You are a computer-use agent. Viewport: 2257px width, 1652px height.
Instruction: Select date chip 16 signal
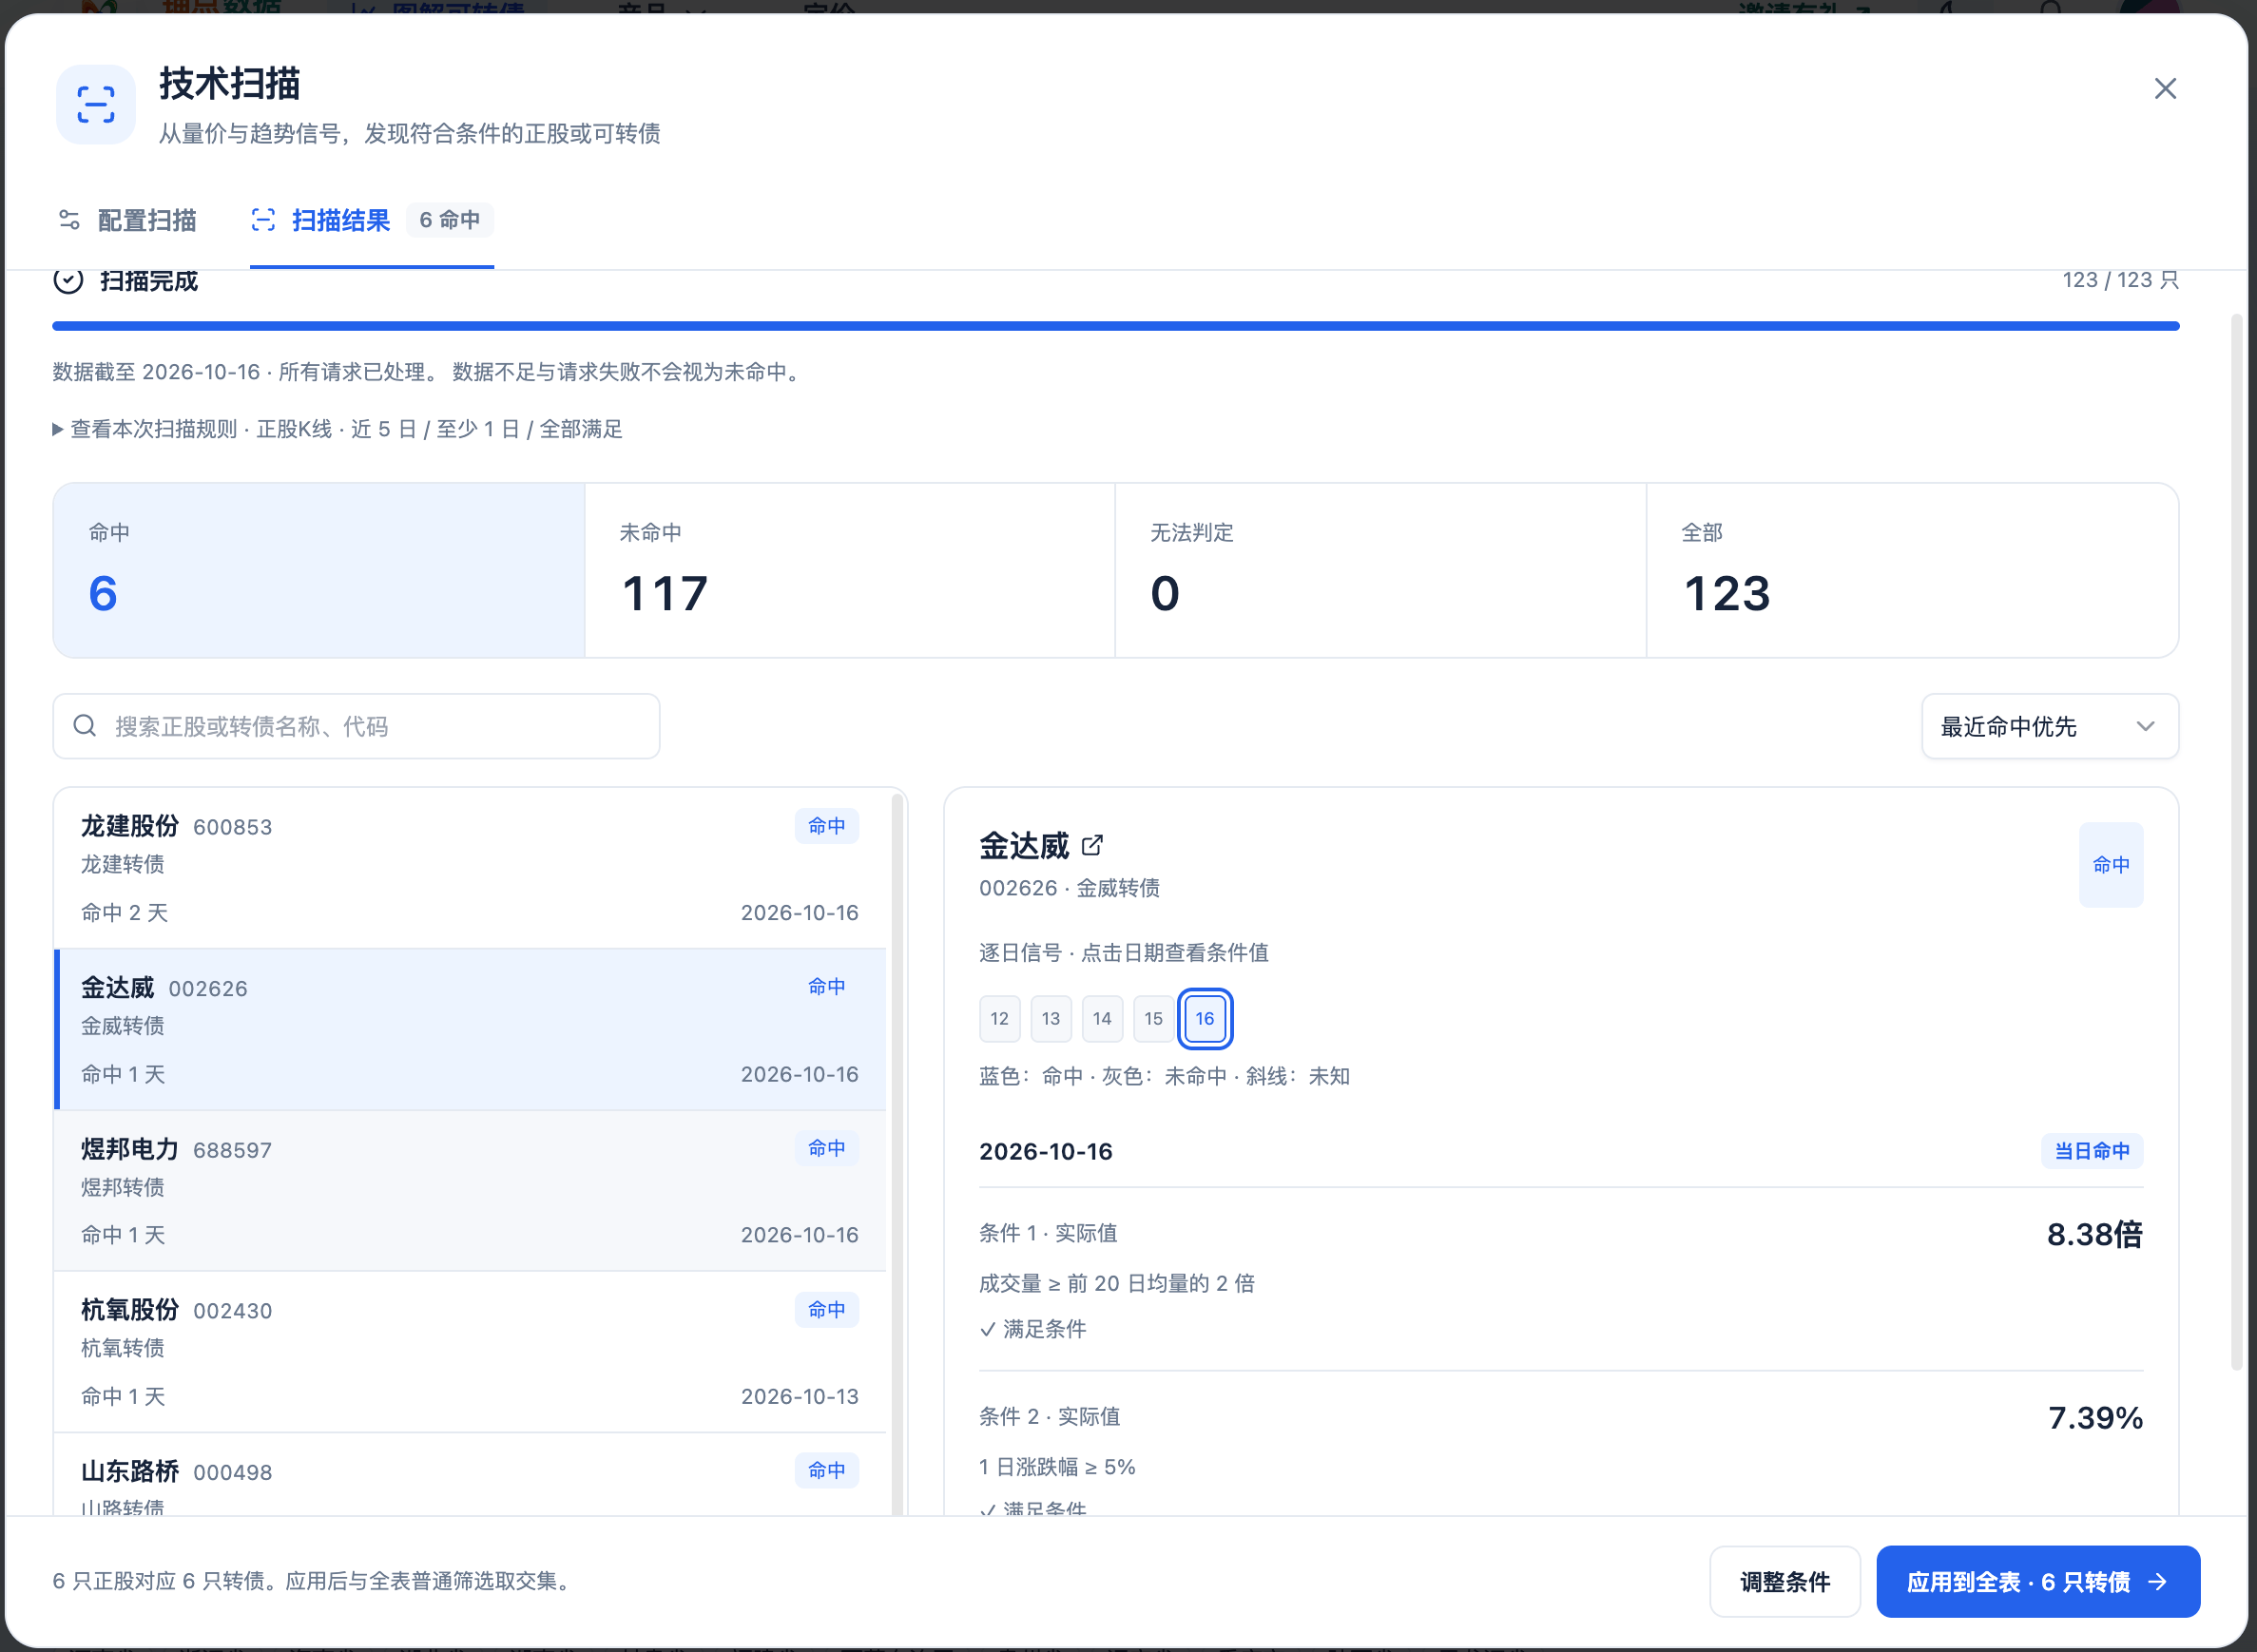(x=1205, y=1018)
